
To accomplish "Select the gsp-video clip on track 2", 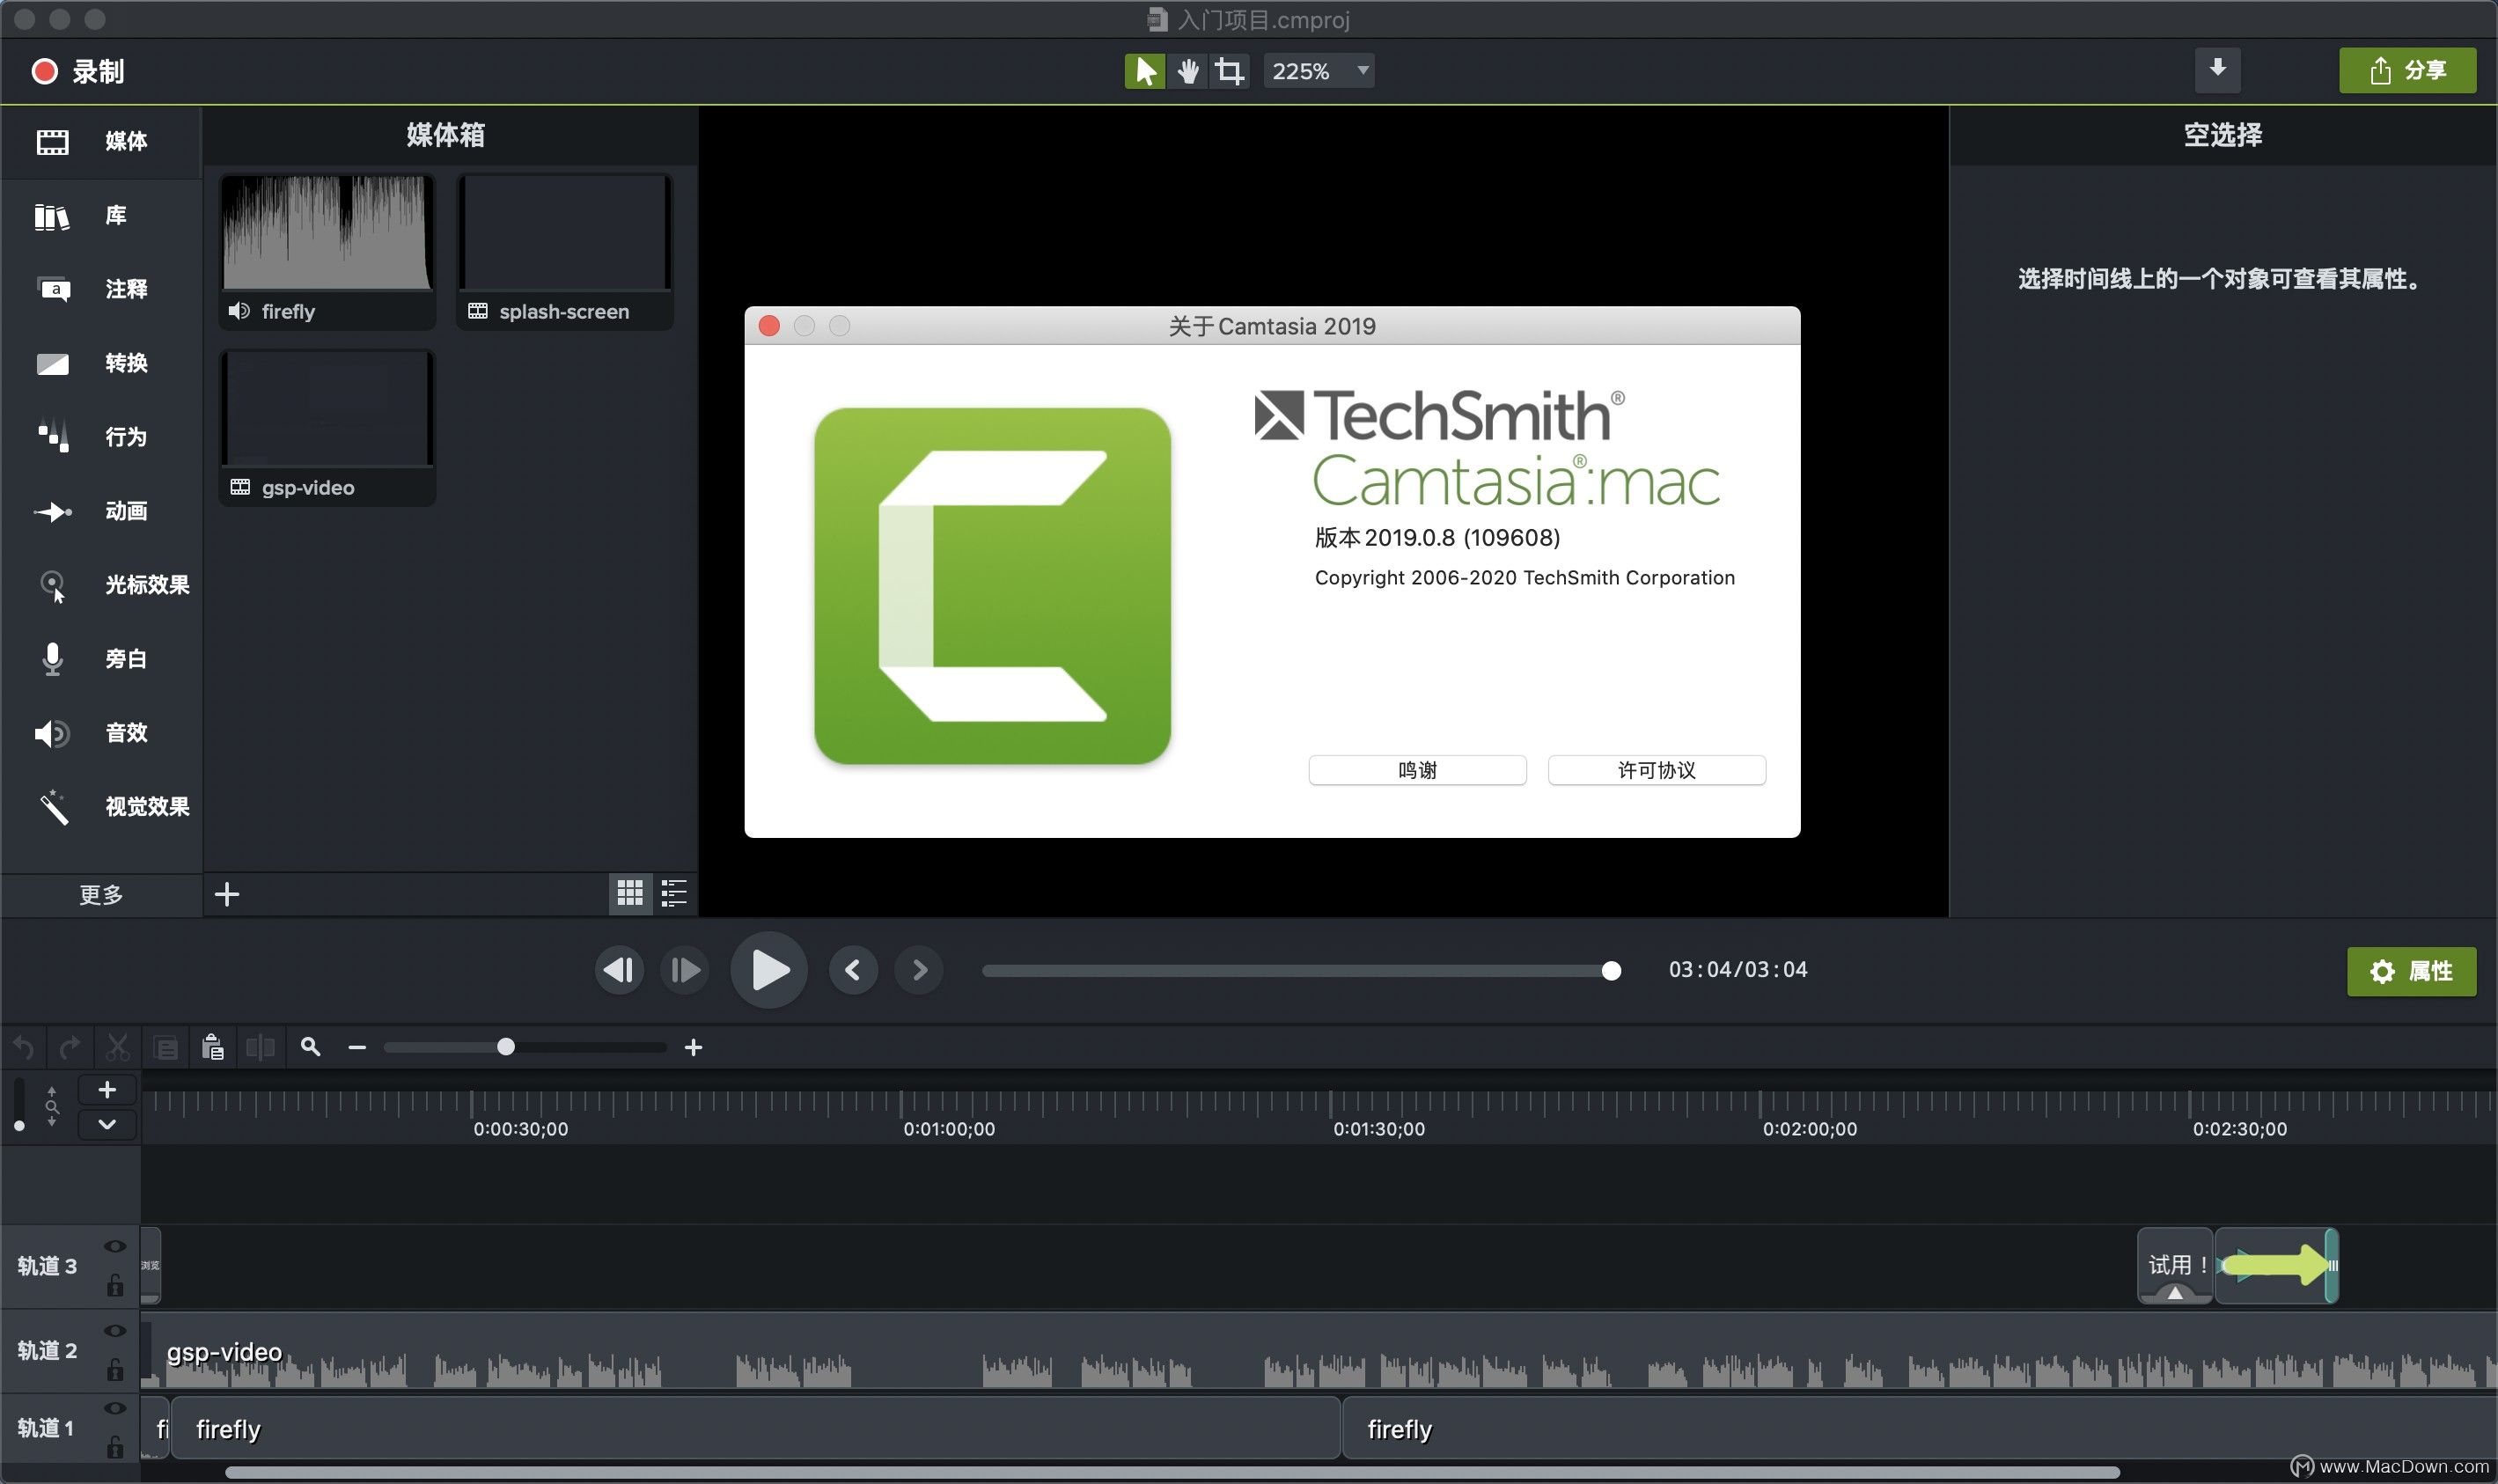I will 1319,1352.
